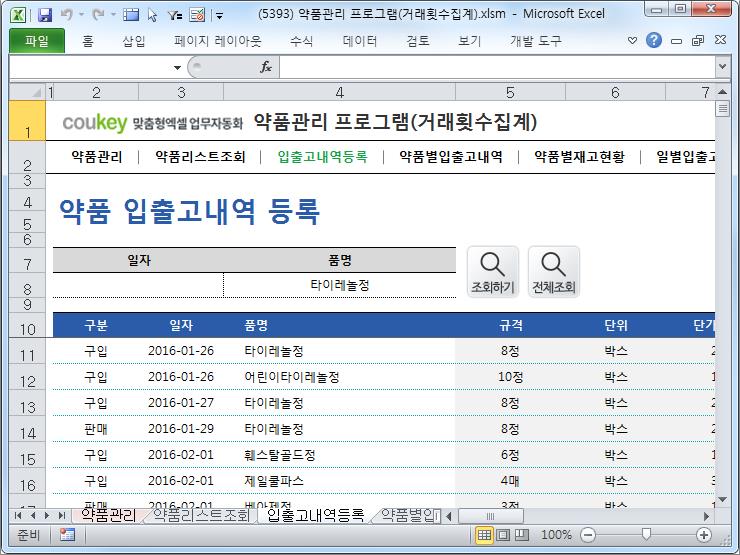
Task: Open the 삽입 ribbon tab
Action: tap(134, 41)
